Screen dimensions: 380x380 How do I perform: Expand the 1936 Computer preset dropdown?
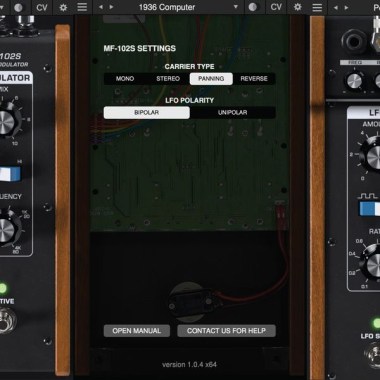point(236,7)
